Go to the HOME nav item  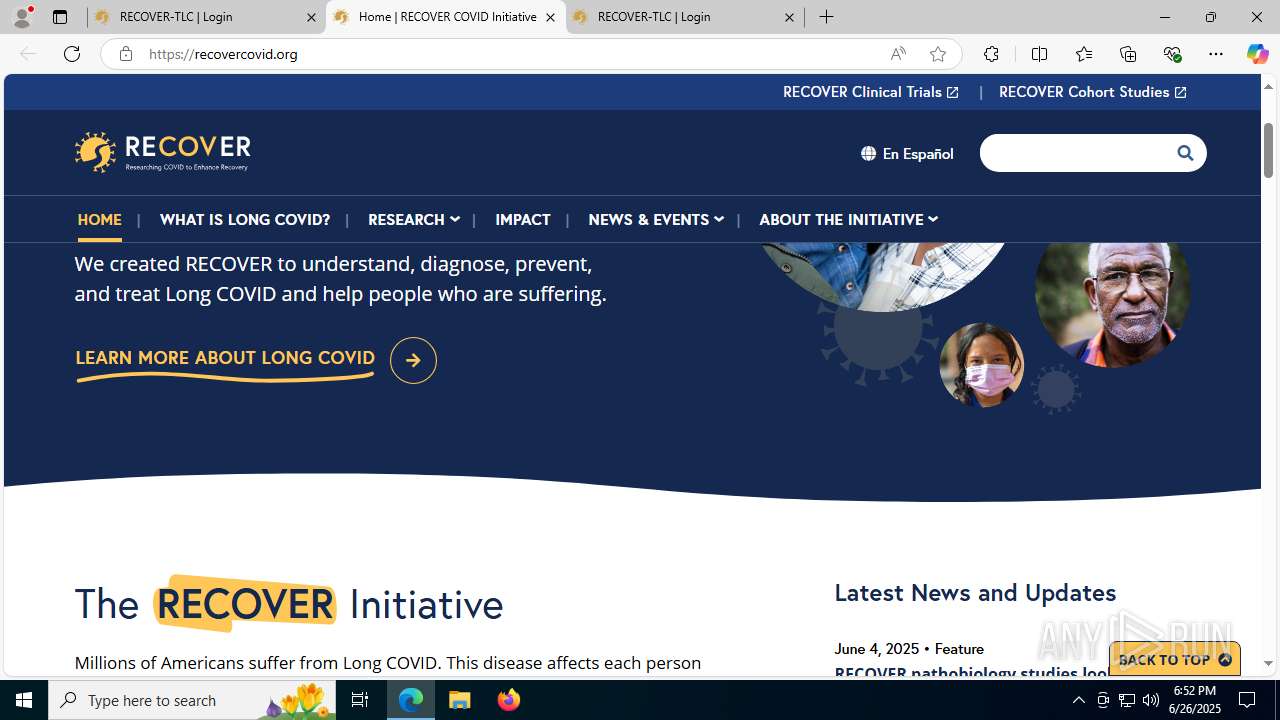[100, 220]
